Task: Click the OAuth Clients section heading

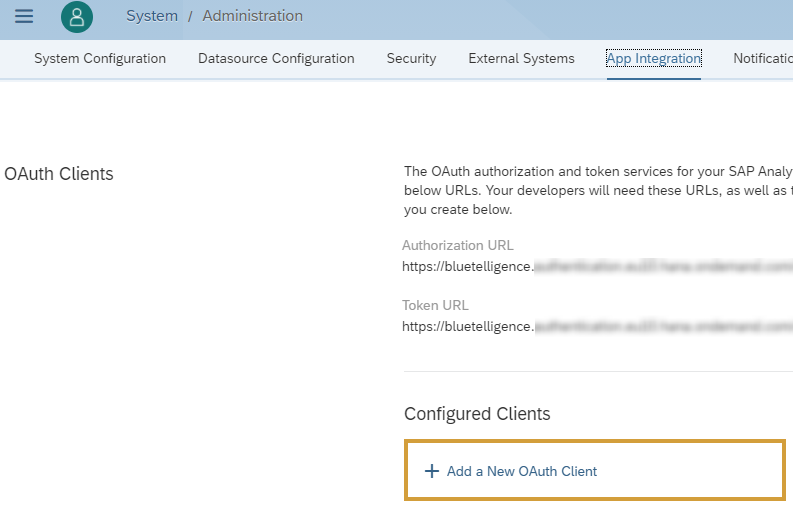Action: click(x=59, y=174)
